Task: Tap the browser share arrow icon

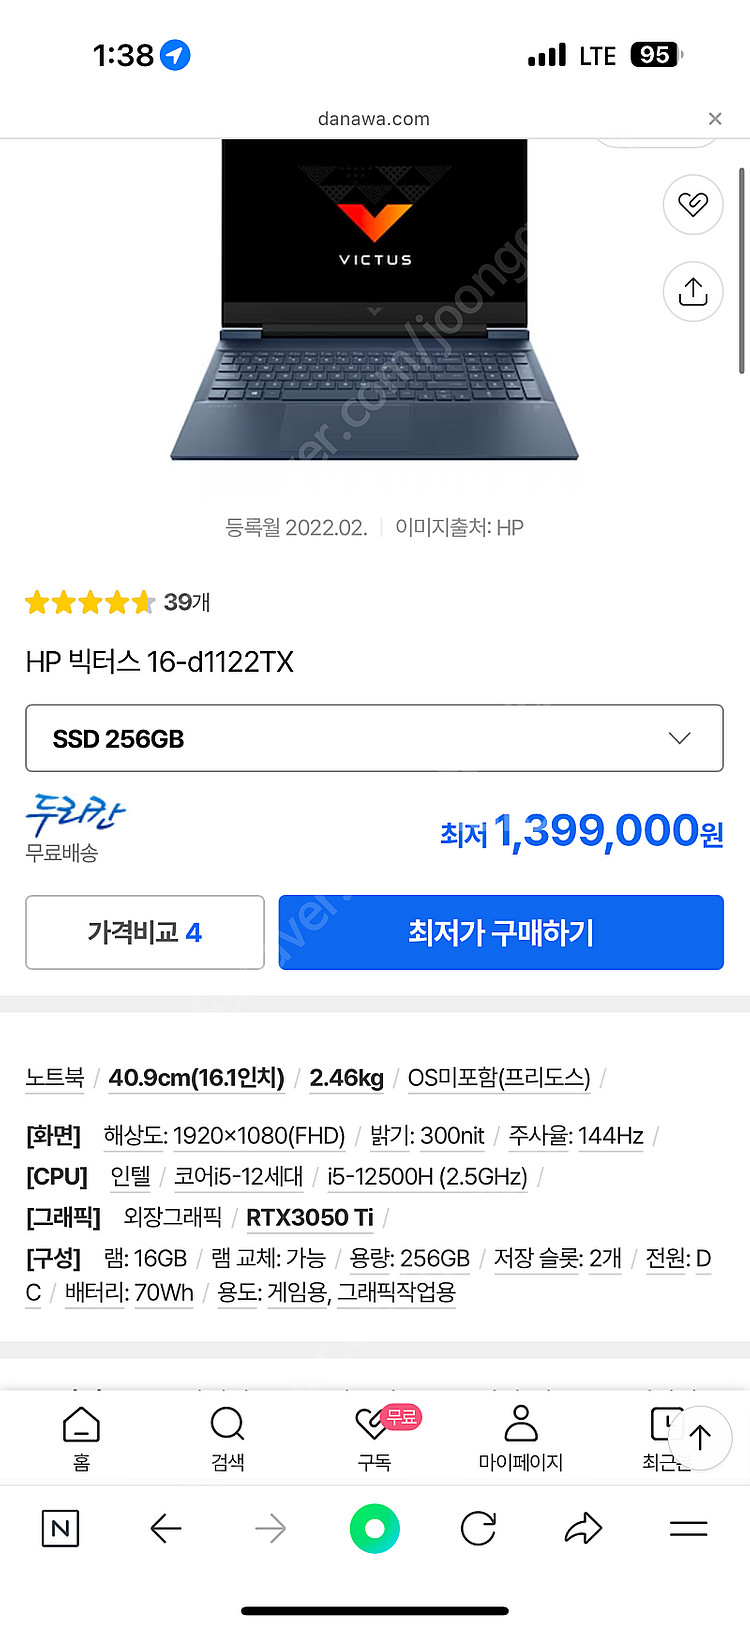Action: click(x=583, y=1528)
